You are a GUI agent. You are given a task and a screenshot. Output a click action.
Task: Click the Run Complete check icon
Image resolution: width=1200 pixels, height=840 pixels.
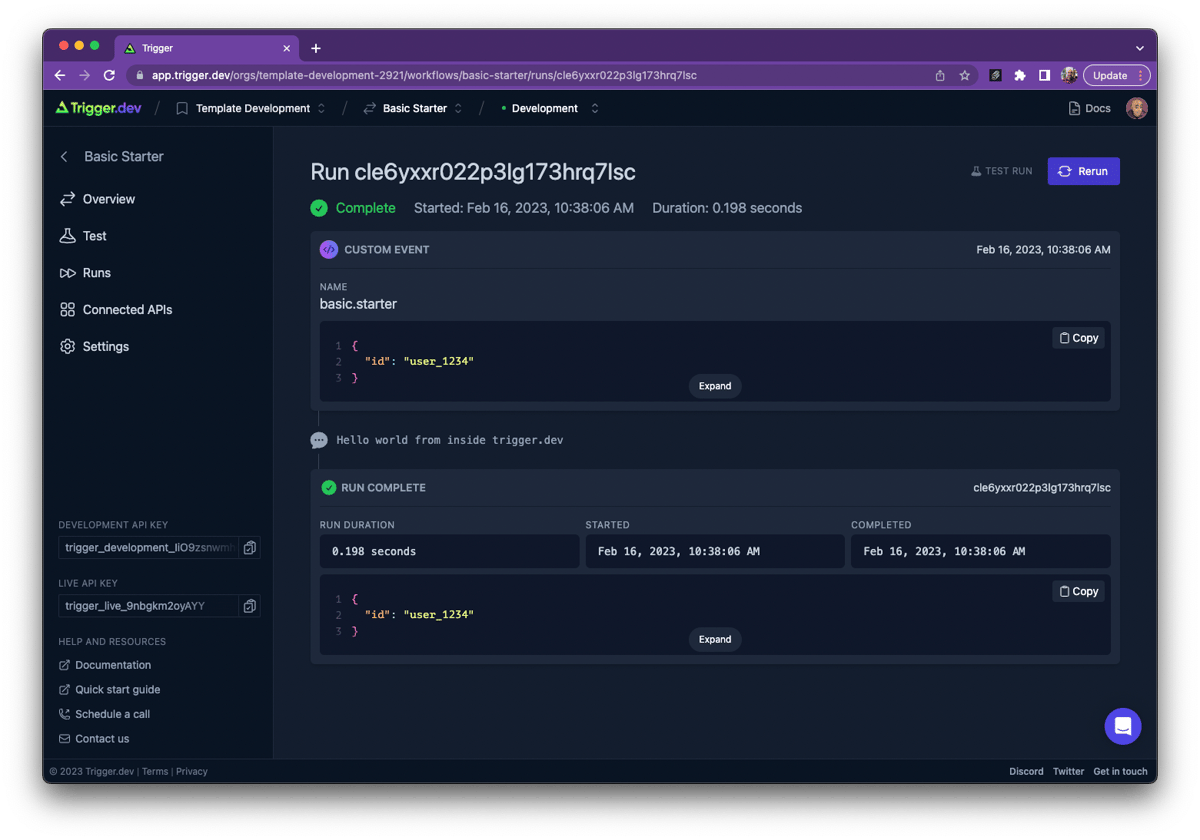pyautogui.click(x=328, y=488)
